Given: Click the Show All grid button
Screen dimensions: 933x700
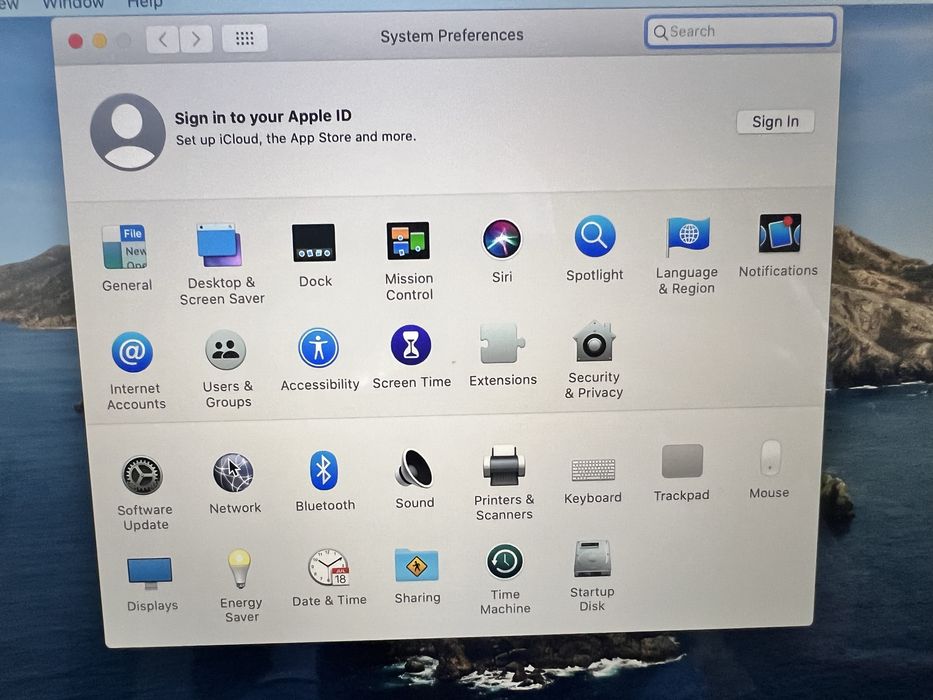Looking at the screenshot, I should tap(245, 39).
